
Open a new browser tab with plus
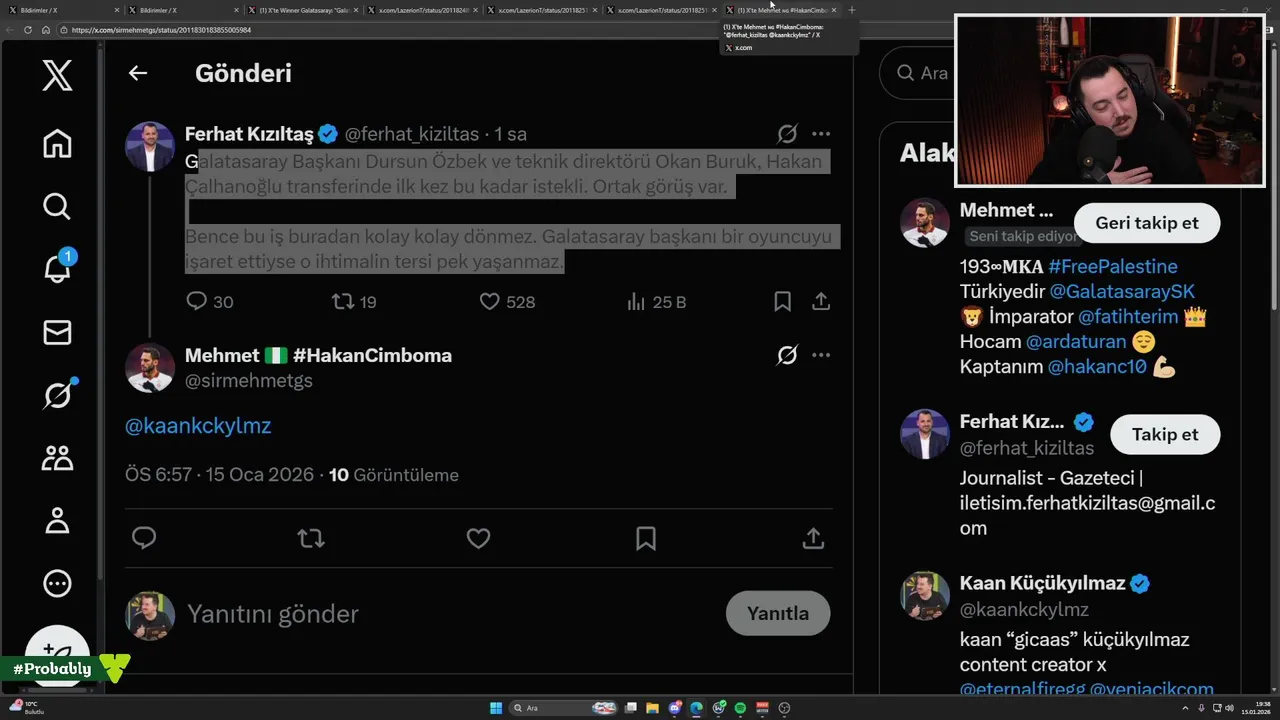coord(852,10)
